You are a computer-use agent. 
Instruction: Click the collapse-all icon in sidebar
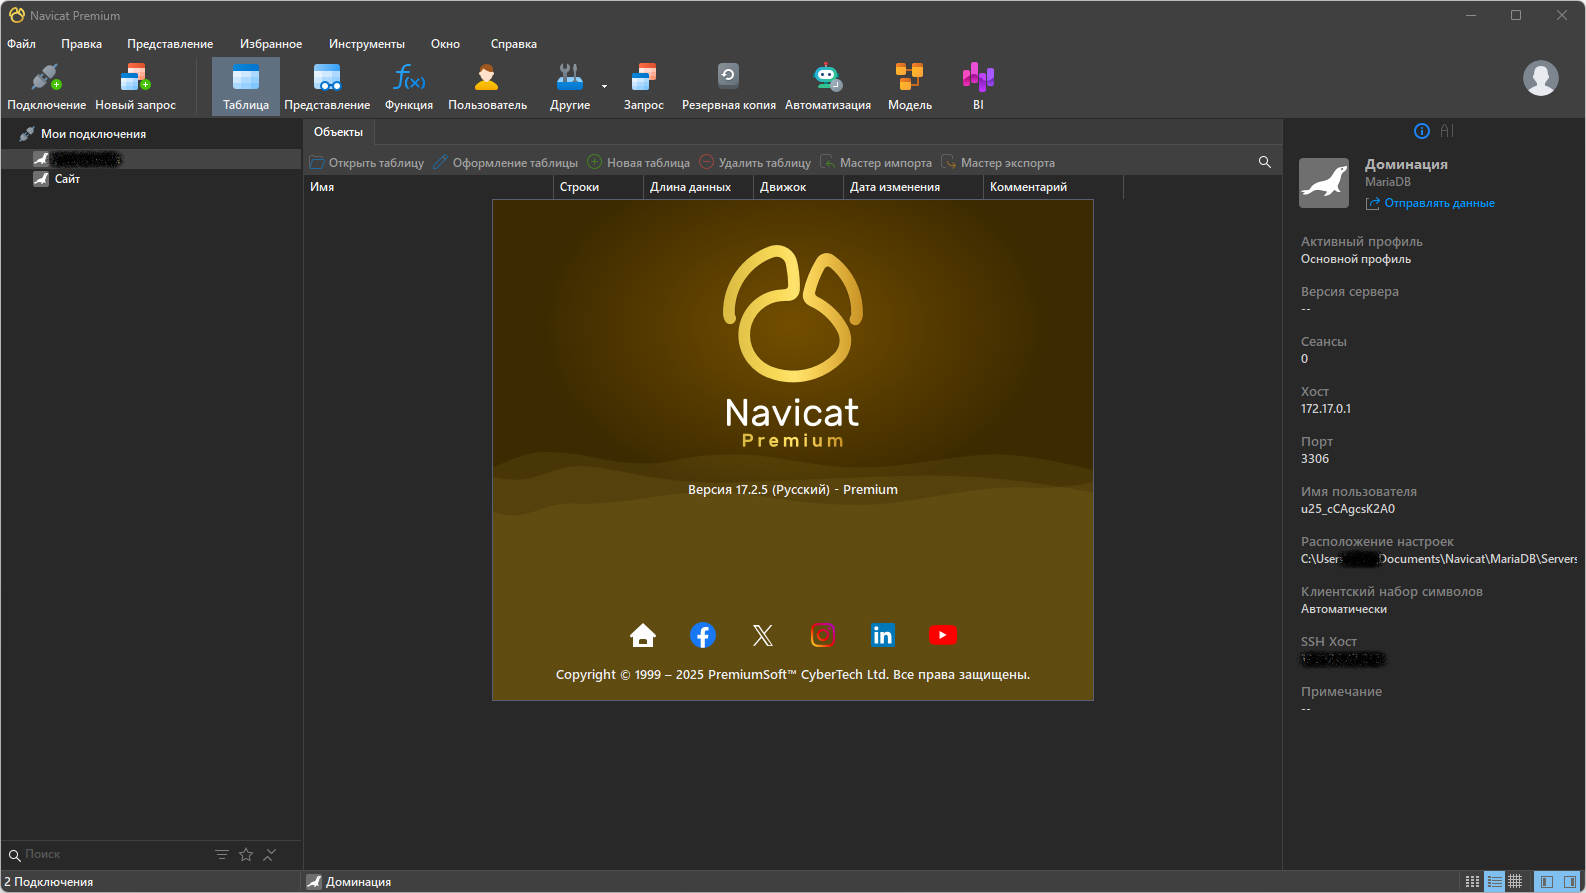click(270, 855)
